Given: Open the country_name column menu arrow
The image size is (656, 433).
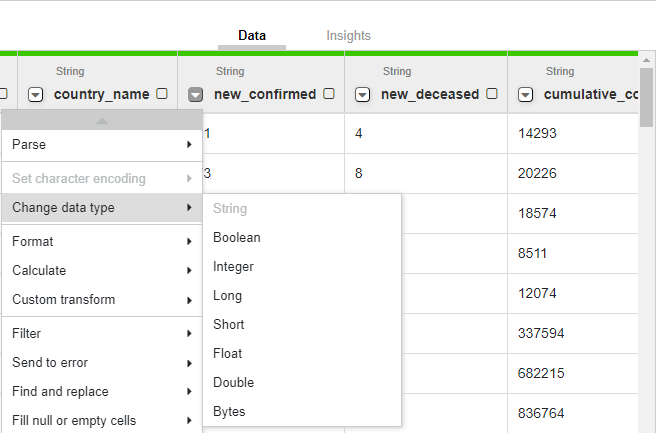Looking at the screenshot, I should click(36, 95).
